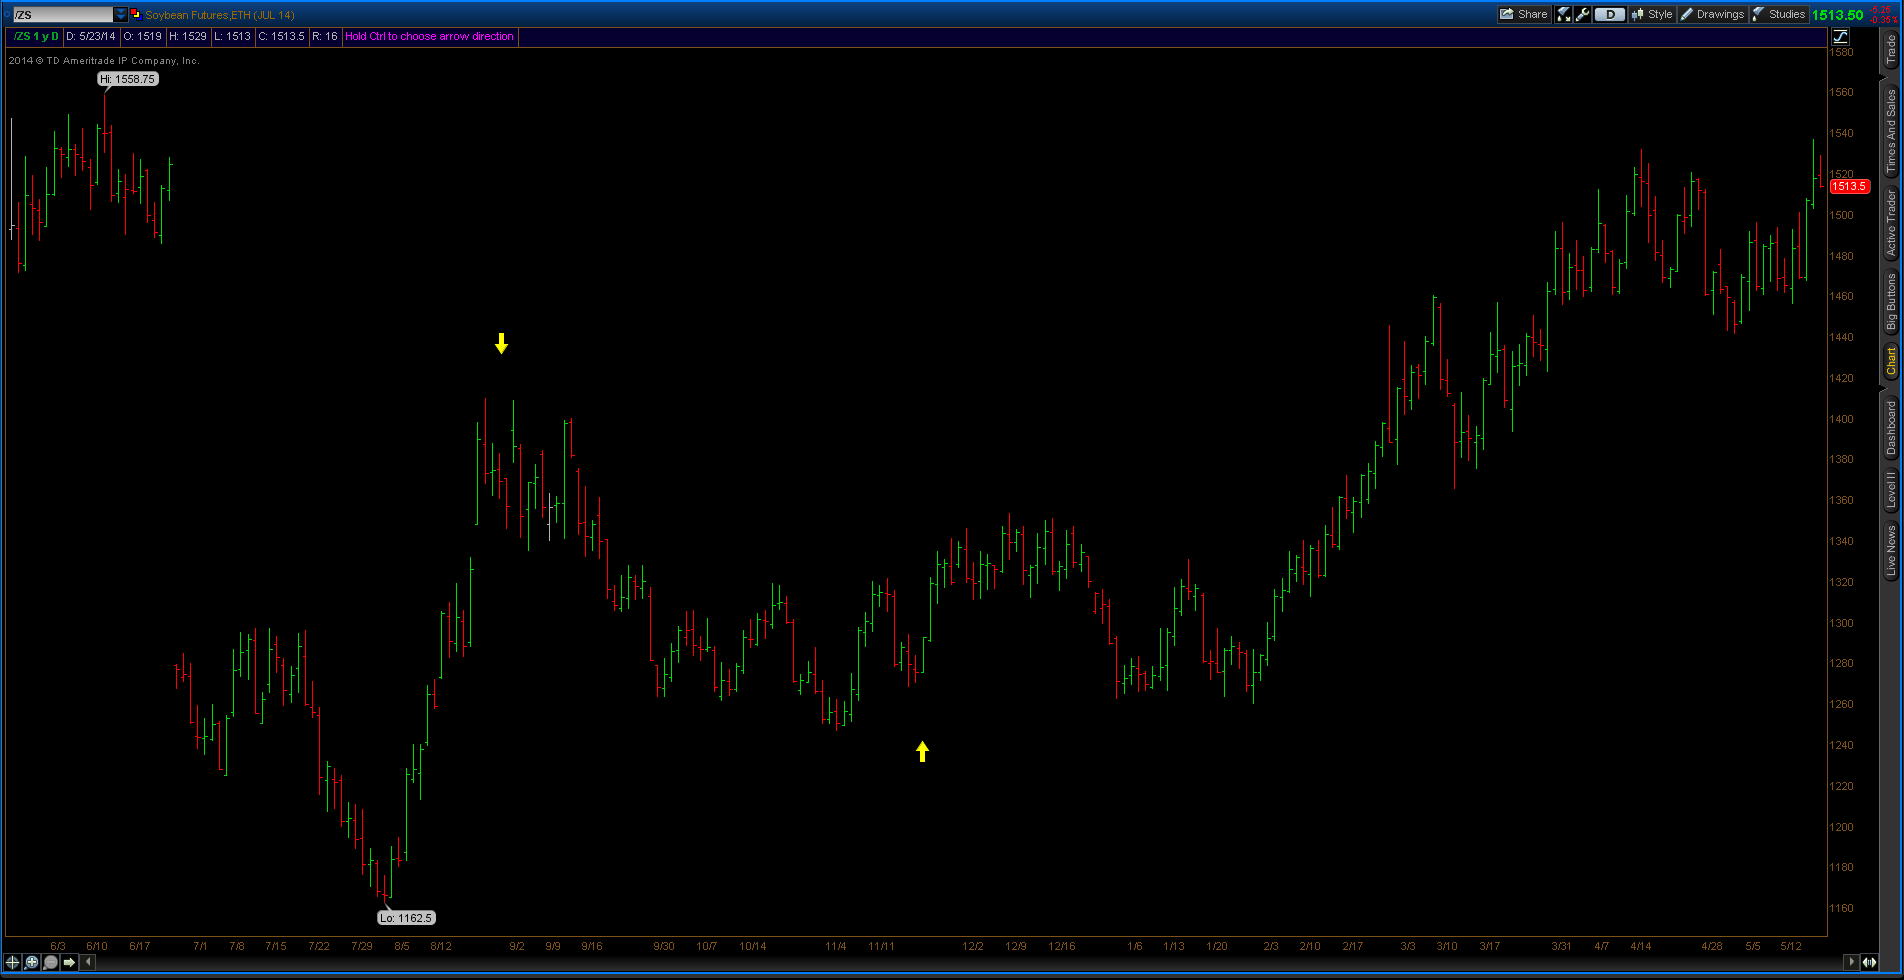Click the 1/20 date axis label
This screenshot has width=1904, height=980.
tap(1217, 946)
